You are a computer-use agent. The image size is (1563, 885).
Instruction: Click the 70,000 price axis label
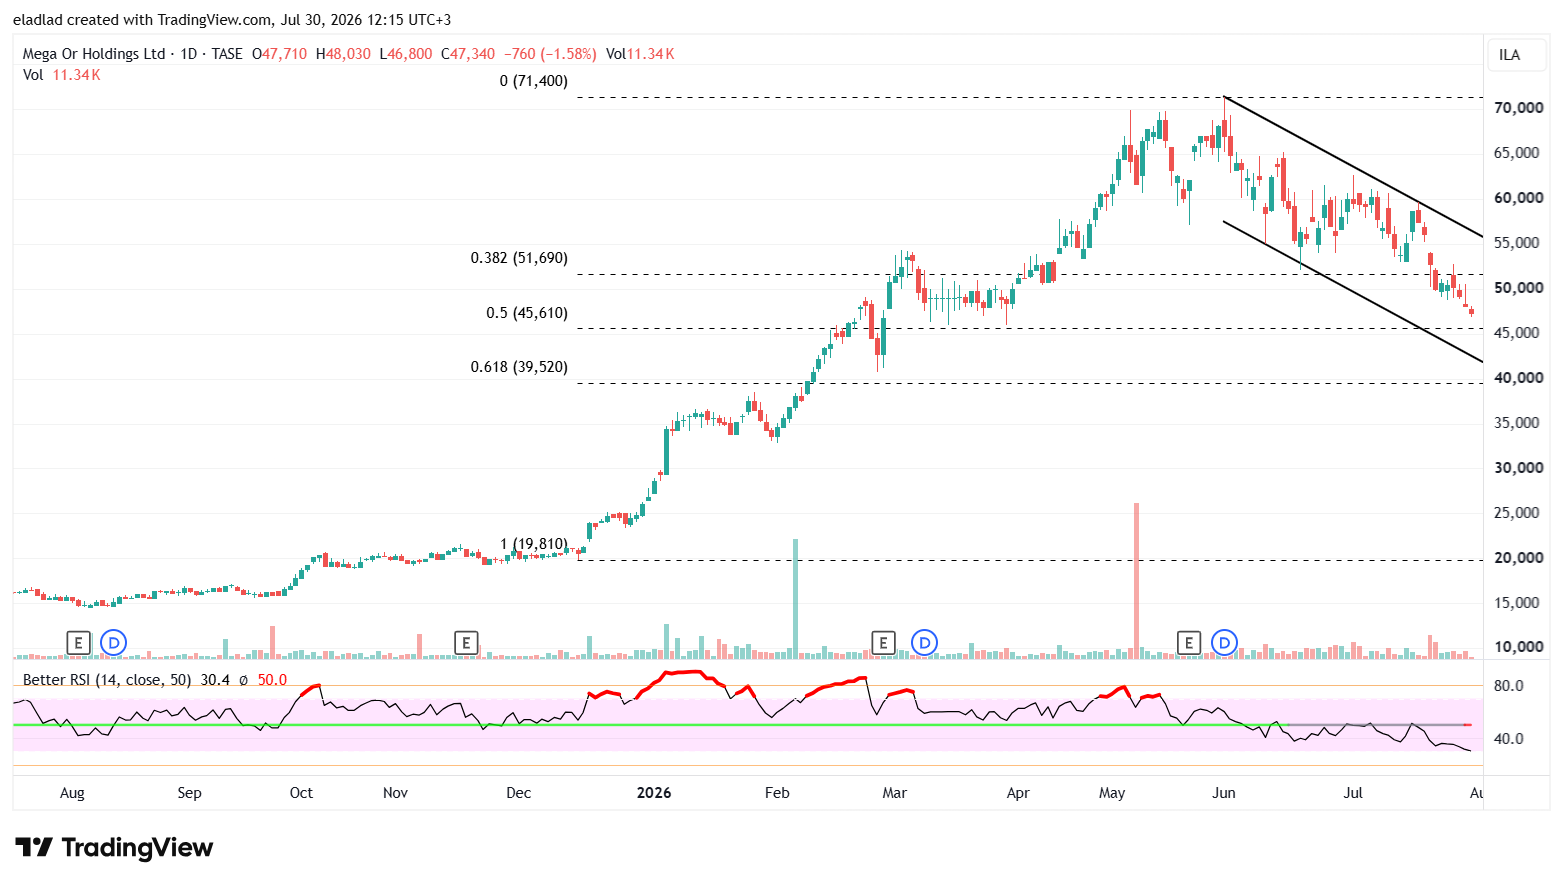tap(1519, 108)
